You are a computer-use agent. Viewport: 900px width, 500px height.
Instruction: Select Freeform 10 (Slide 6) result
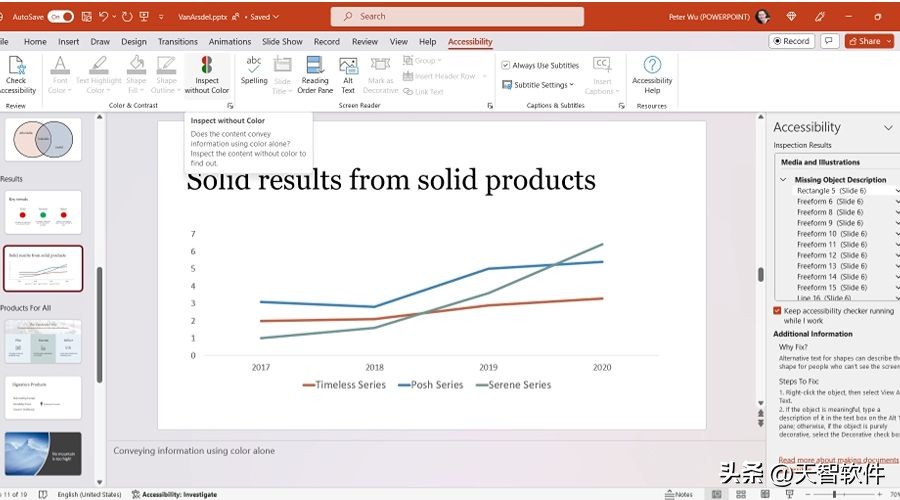832,234
